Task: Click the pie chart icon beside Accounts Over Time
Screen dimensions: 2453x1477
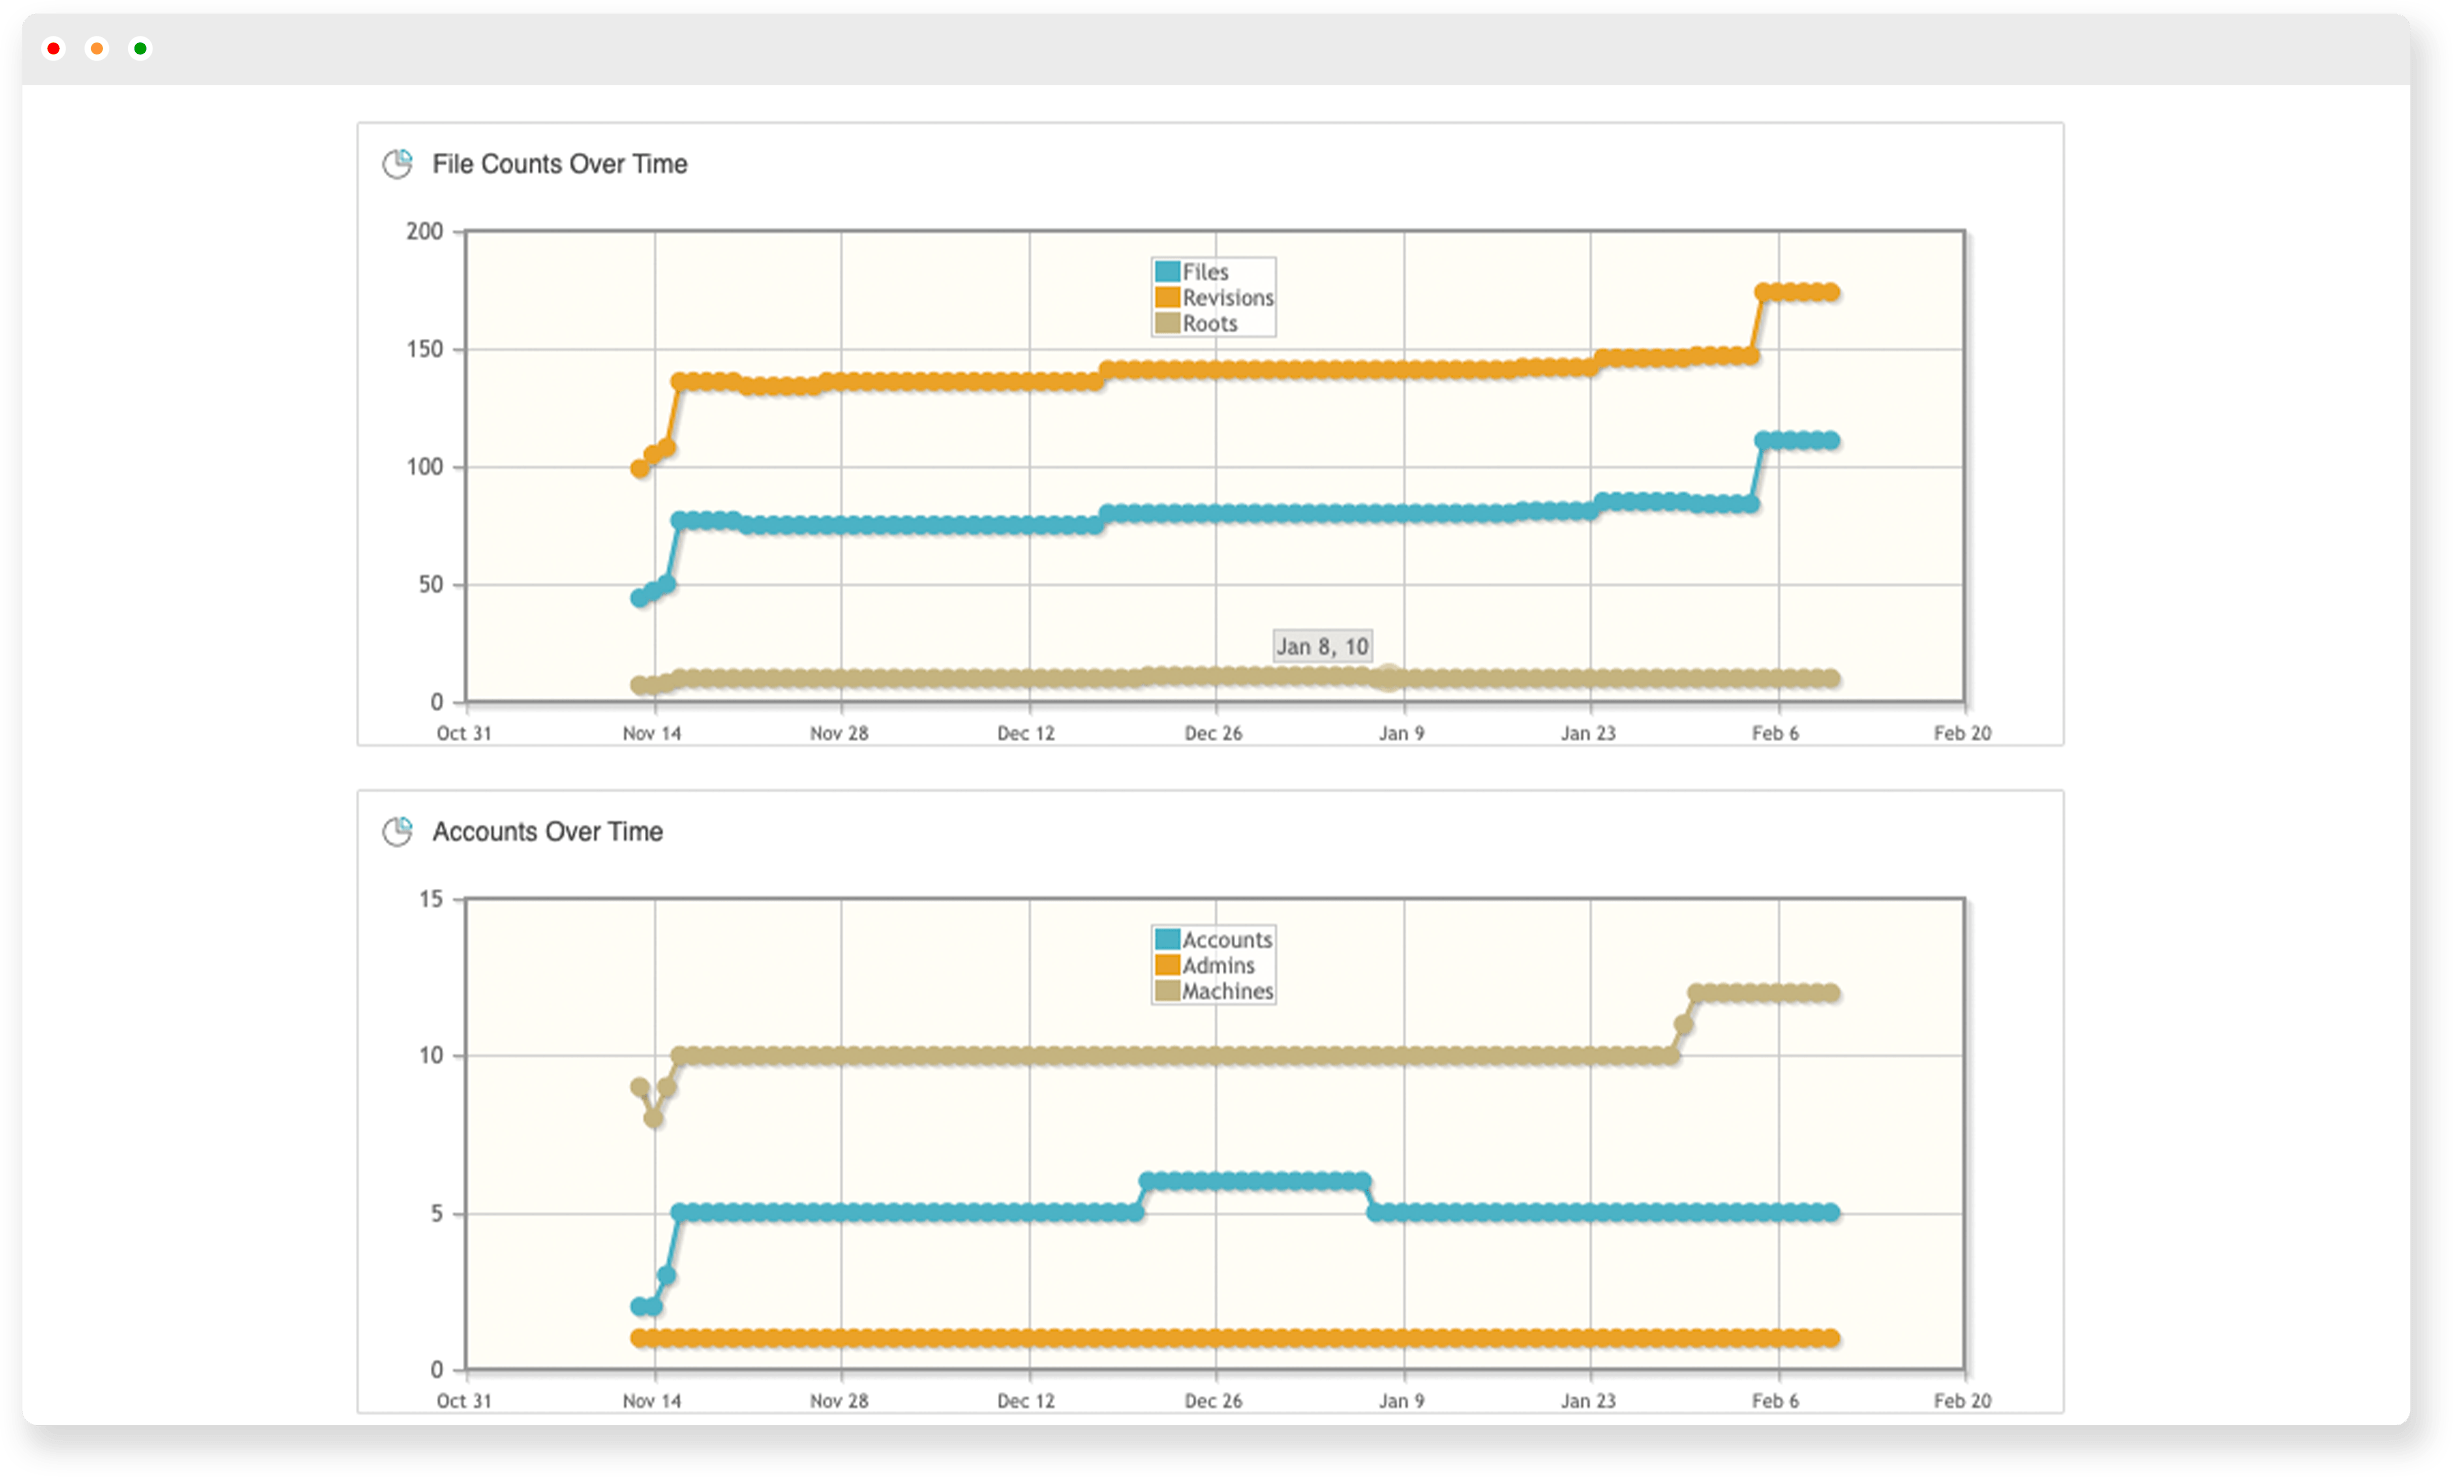Action: [399, 830]
